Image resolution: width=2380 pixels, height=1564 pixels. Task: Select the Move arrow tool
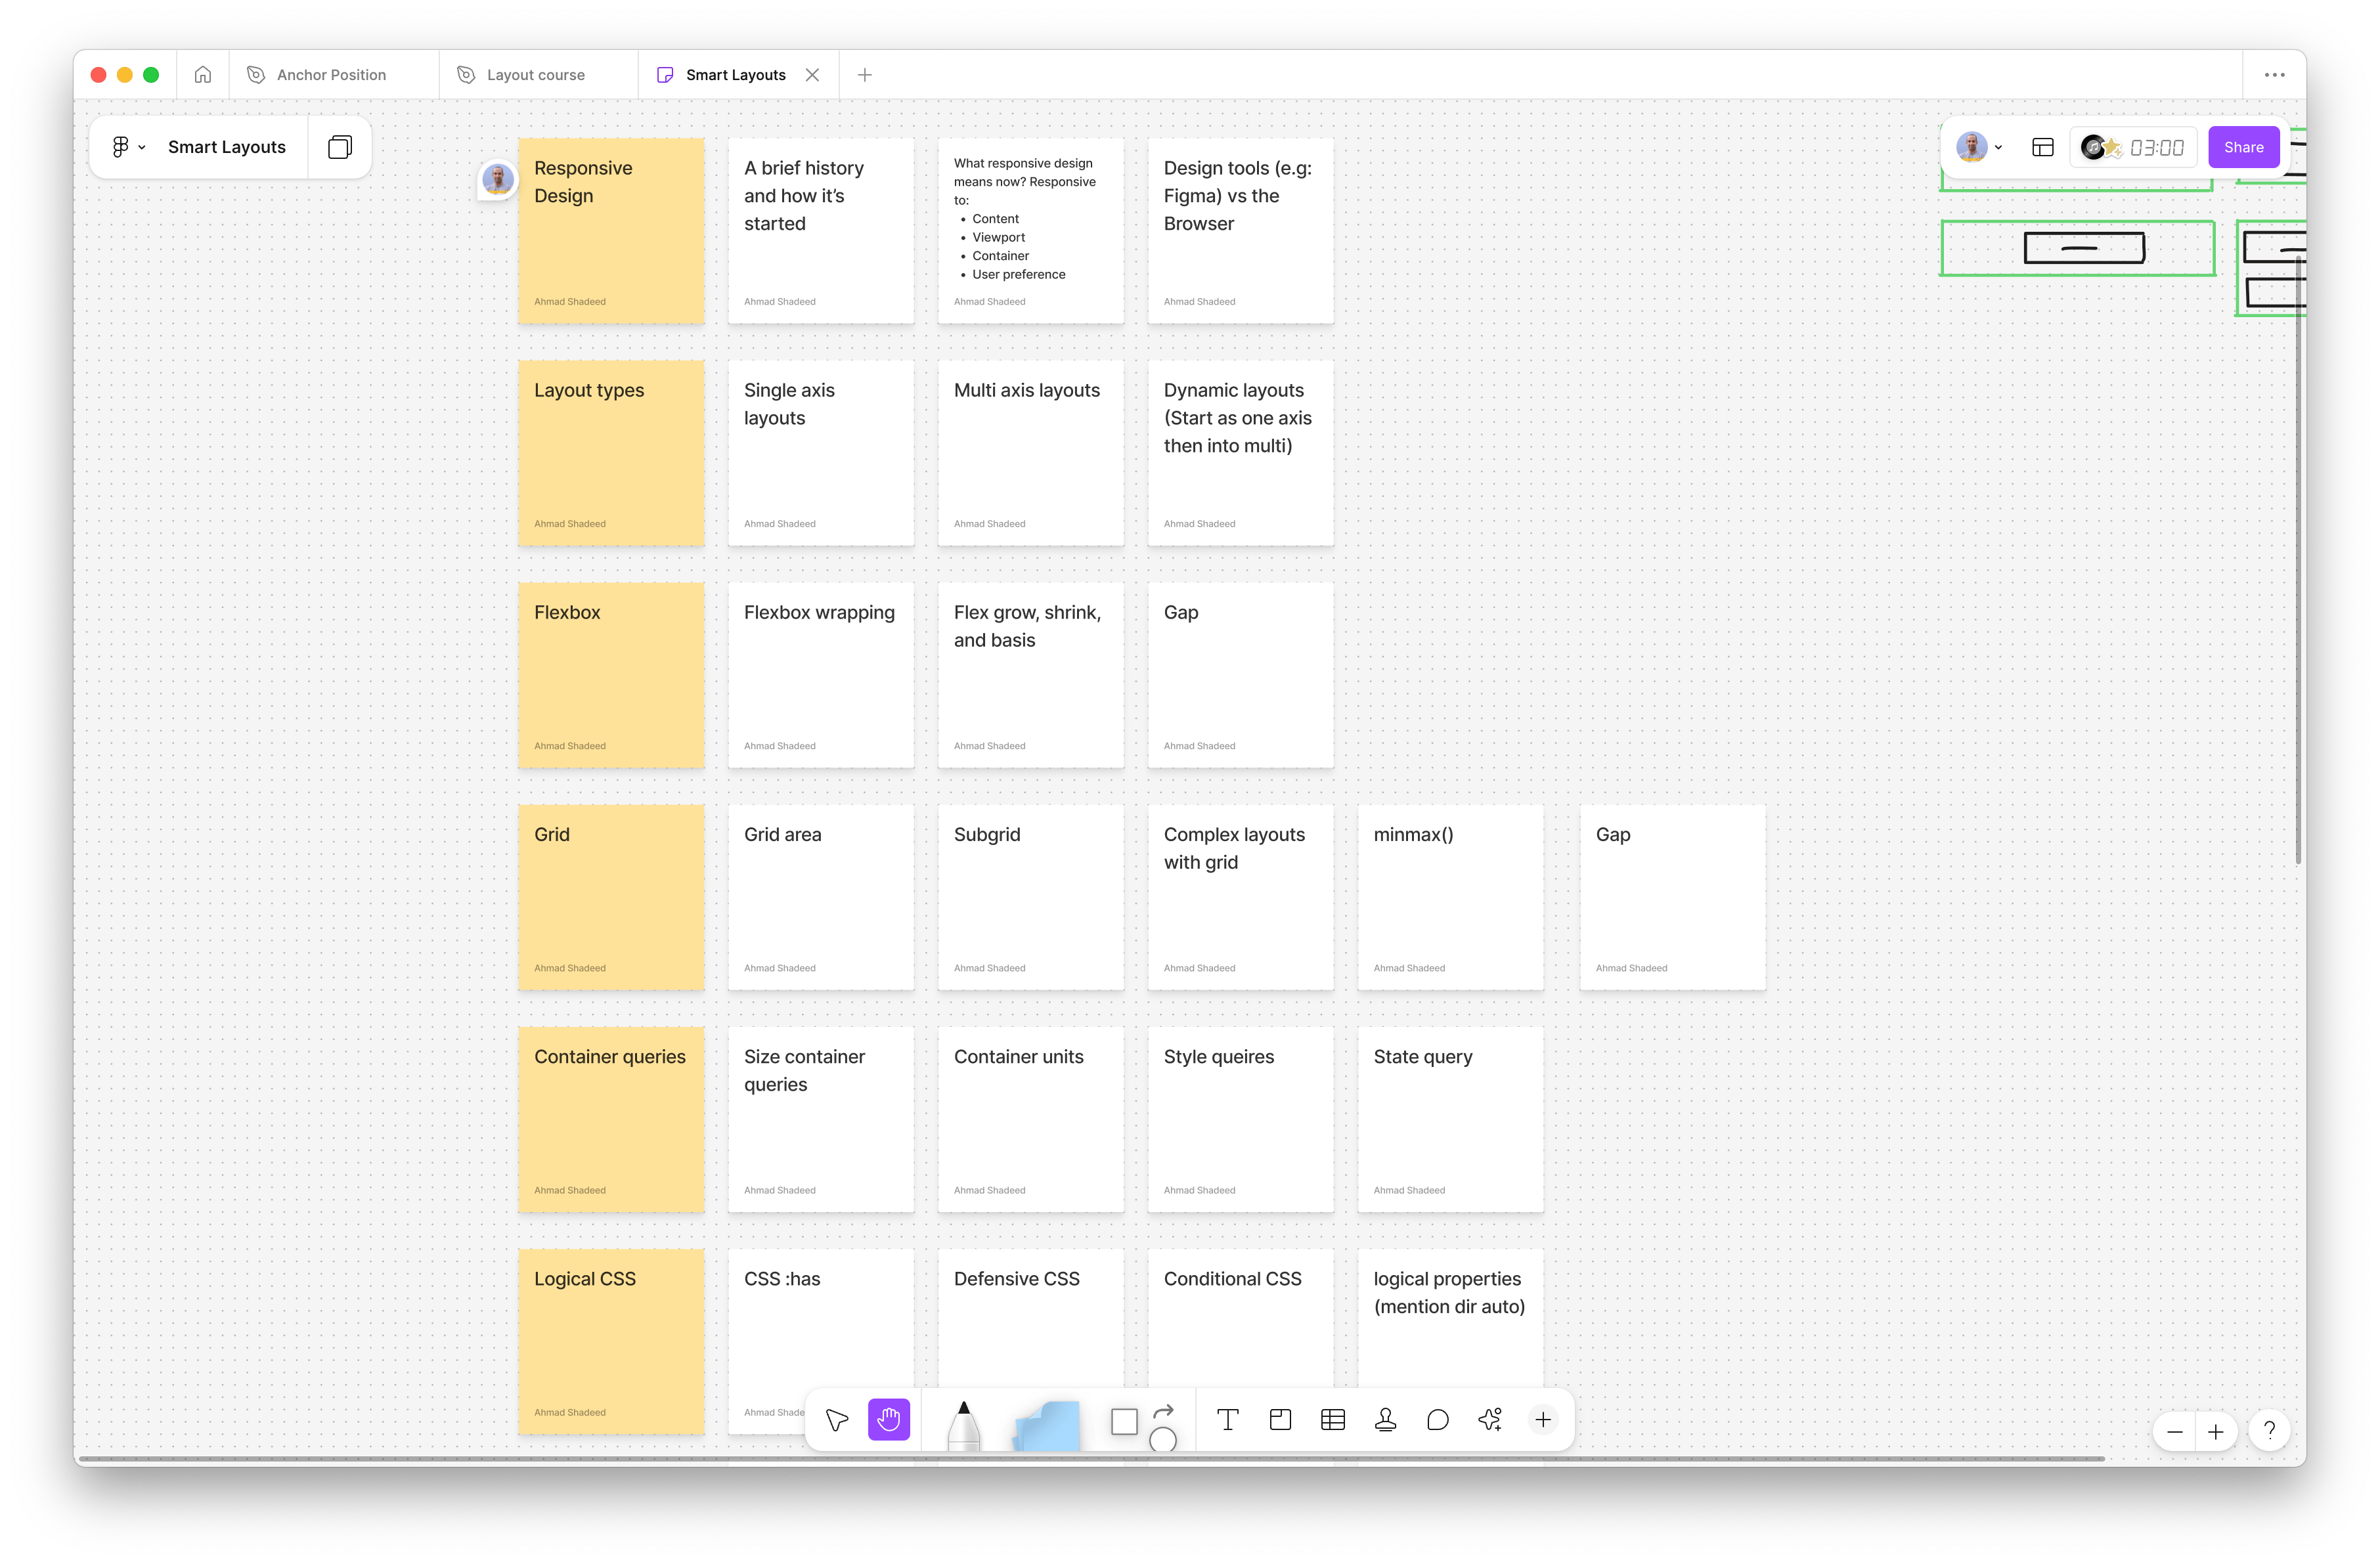click(x=837, y=1420)
